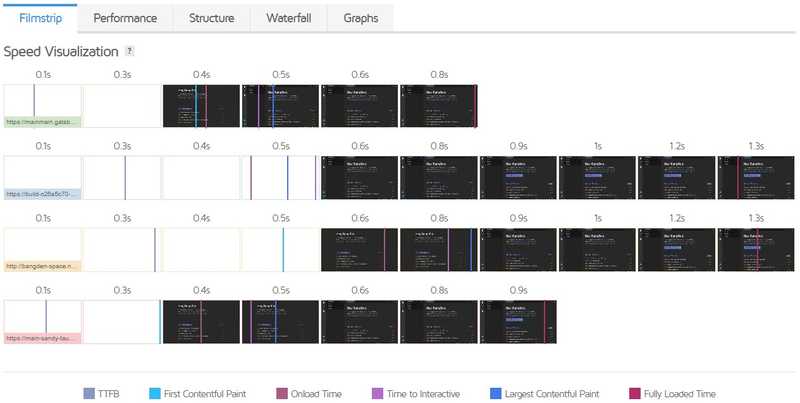The height and width of the screenshot is (403, 800).
Task: Click the Fully Loaded Time legend swatch
Action: pos(632,394)
